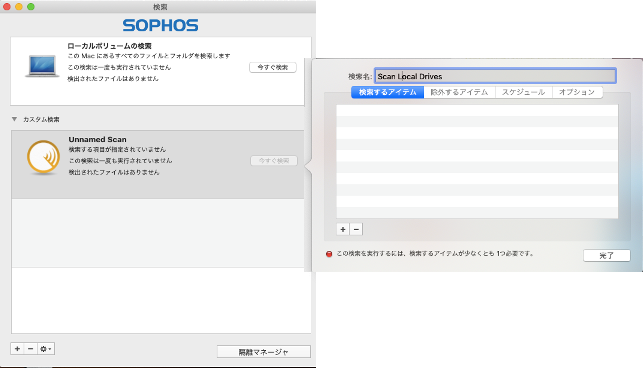Switch to 除外するアイテム tab
Viewport: 643px width, 368px height.
click(459, 92)
